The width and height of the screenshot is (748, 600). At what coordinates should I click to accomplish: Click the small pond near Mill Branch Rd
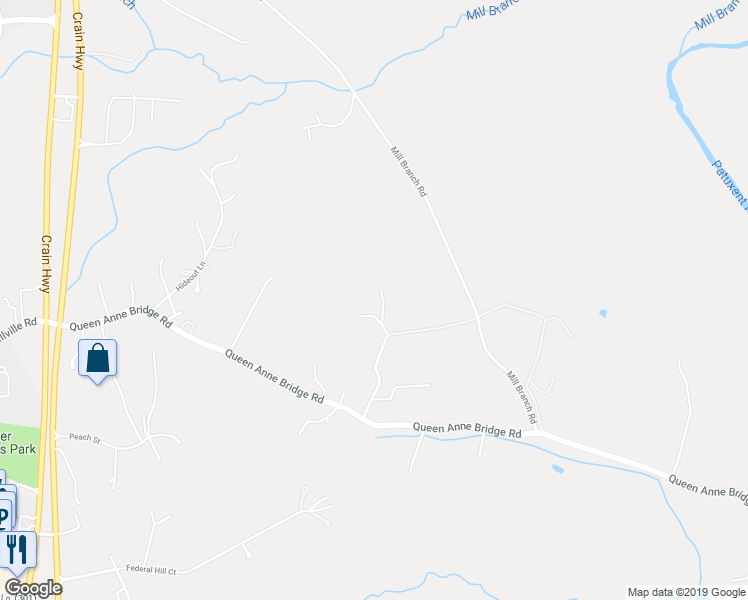point(603,313)
